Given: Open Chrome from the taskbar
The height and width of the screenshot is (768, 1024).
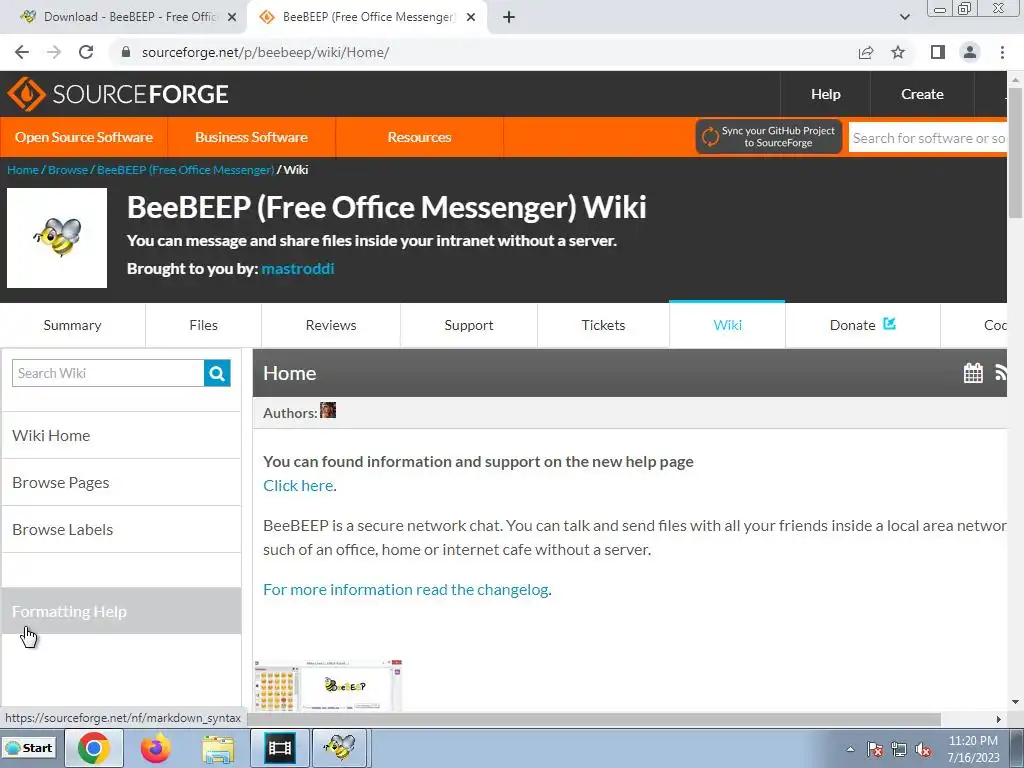Looking at the screenshot, I should [x=93, y=748].
